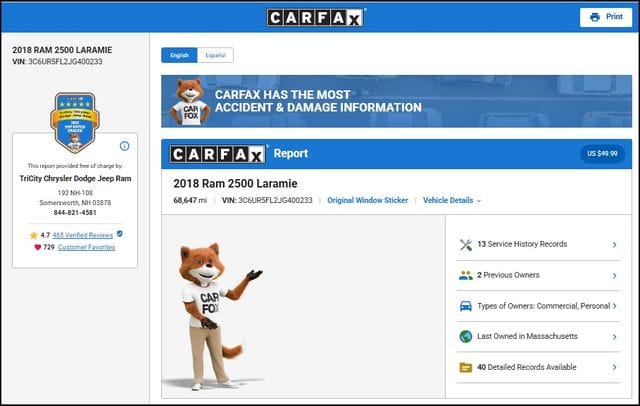This screenshot has height=406, width=640.
Task: Open the Customer Favorites link
Action: coord(86,247)
